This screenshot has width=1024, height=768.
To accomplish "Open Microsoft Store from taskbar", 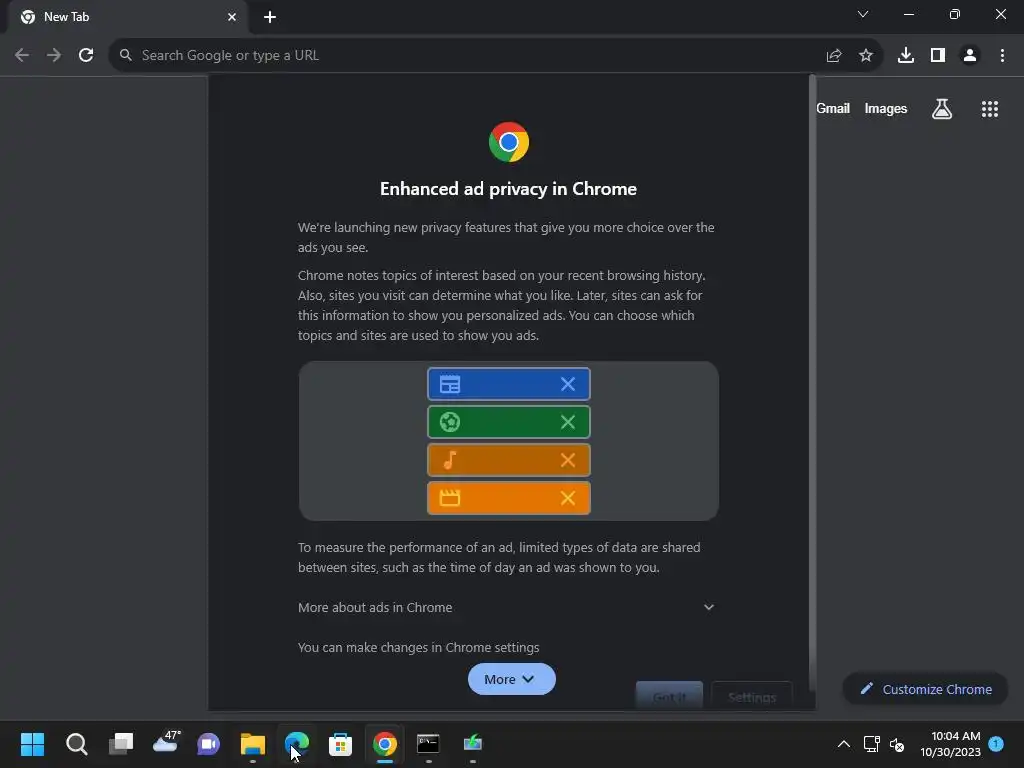I will click(340, 744).
